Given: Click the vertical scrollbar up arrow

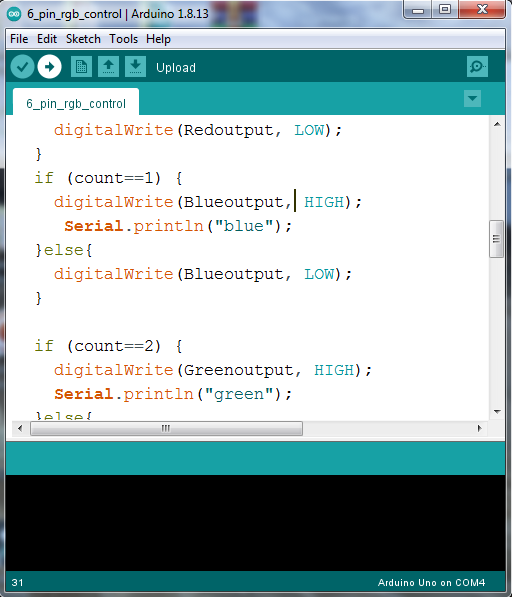Looking at the screenshot, I should click(497, 124).
